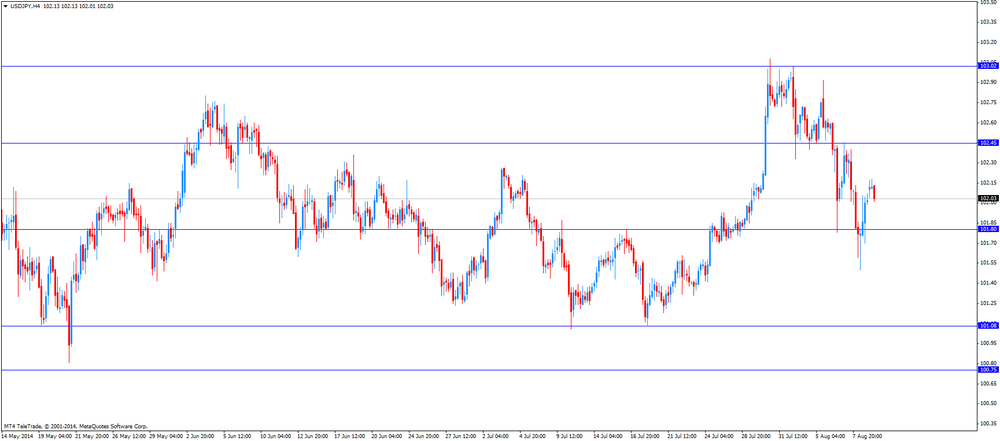Click the 28 Jul 20:00 time label
The width and height of the screenshot is (1000, 441).
point(758,437)
